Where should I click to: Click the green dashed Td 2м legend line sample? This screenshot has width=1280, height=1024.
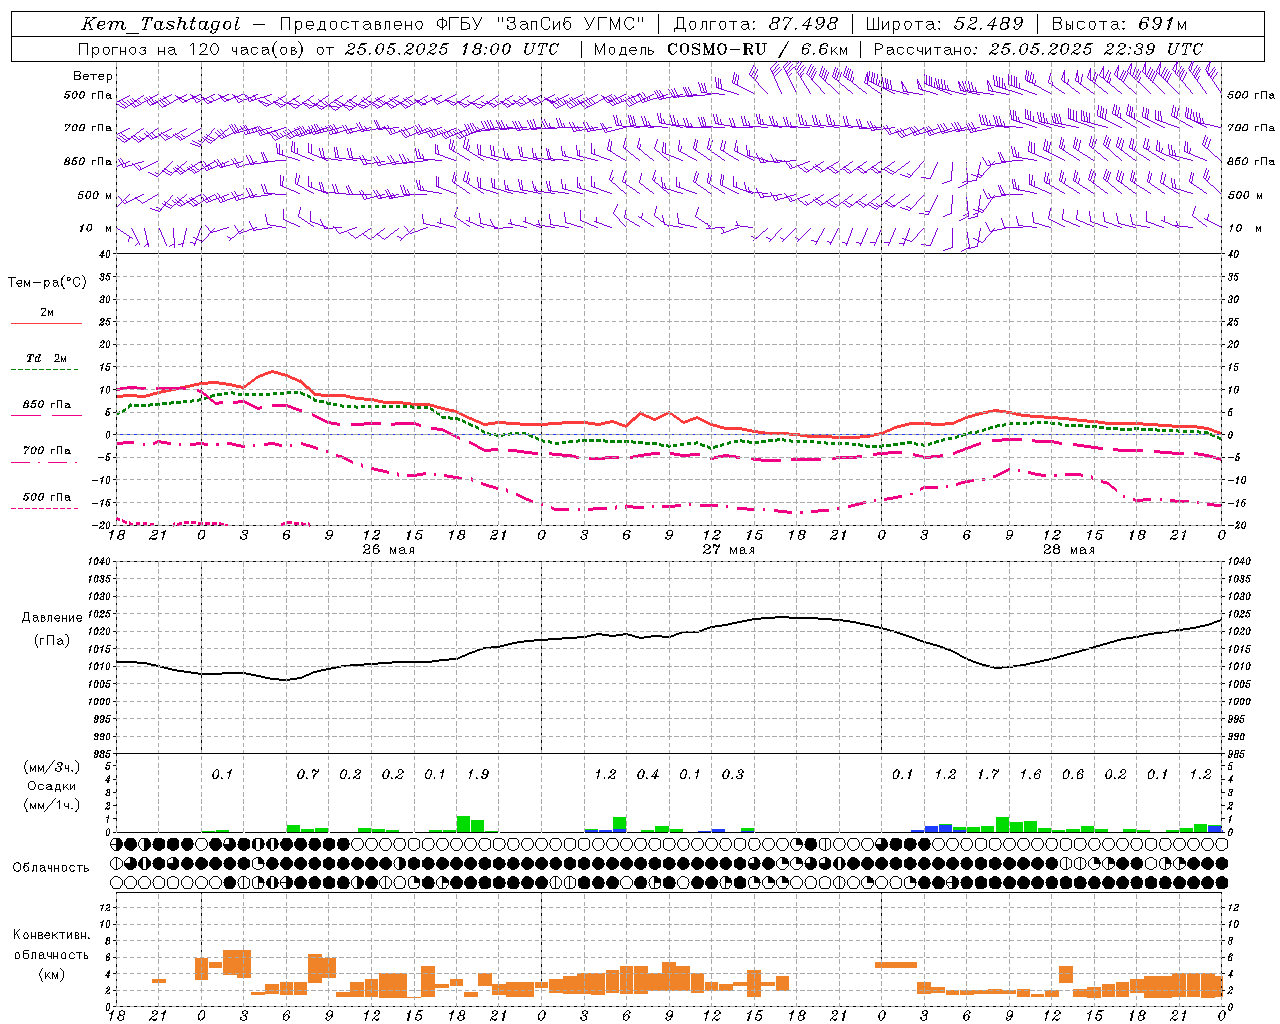[46, 370]
